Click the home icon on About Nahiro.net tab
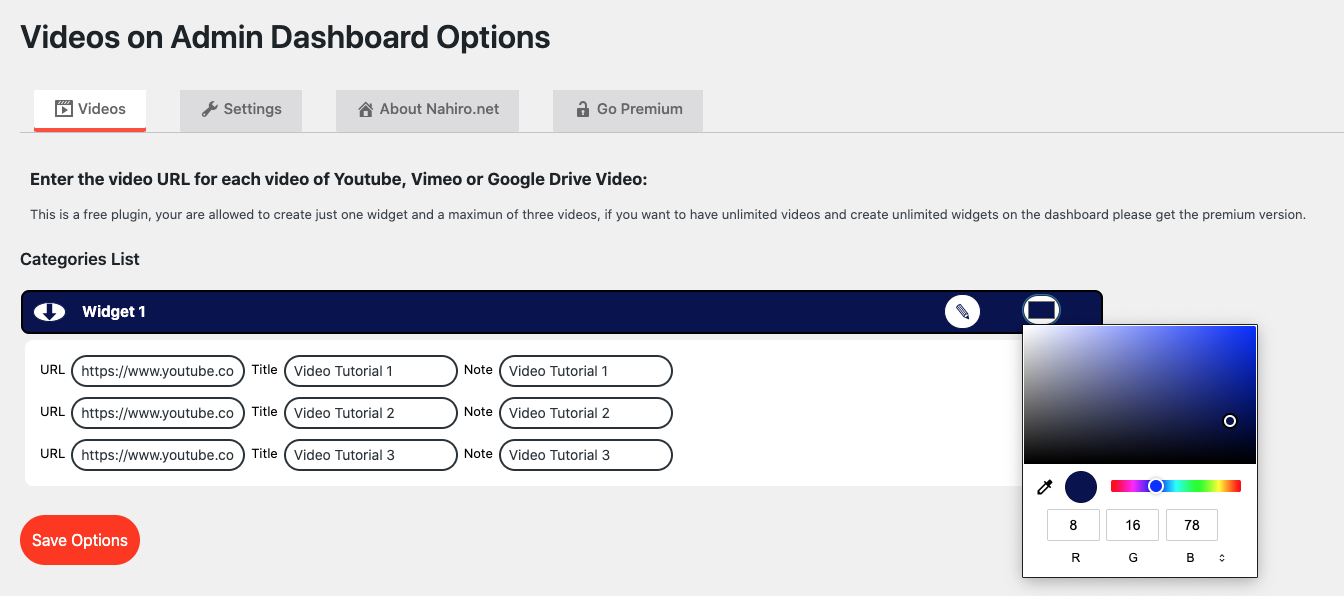Image resolution: width=1344 pixels, height=596 pixels. click(x=366, y=109)
